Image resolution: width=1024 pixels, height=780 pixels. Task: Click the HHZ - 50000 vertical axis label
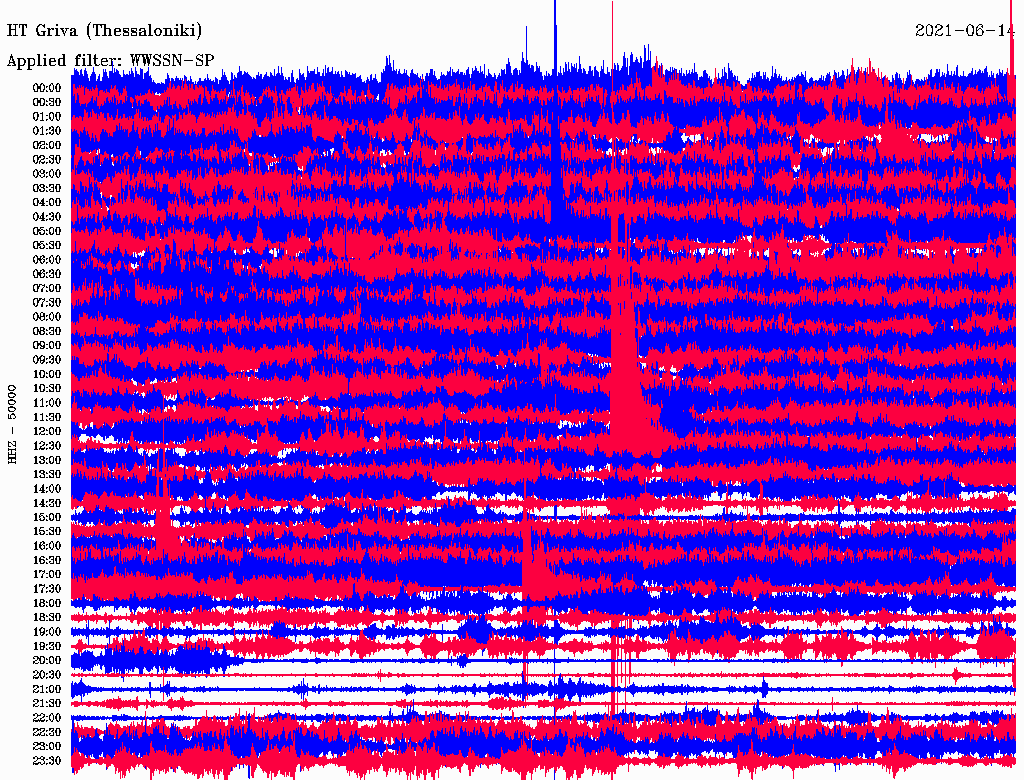[x=13, y=423]
